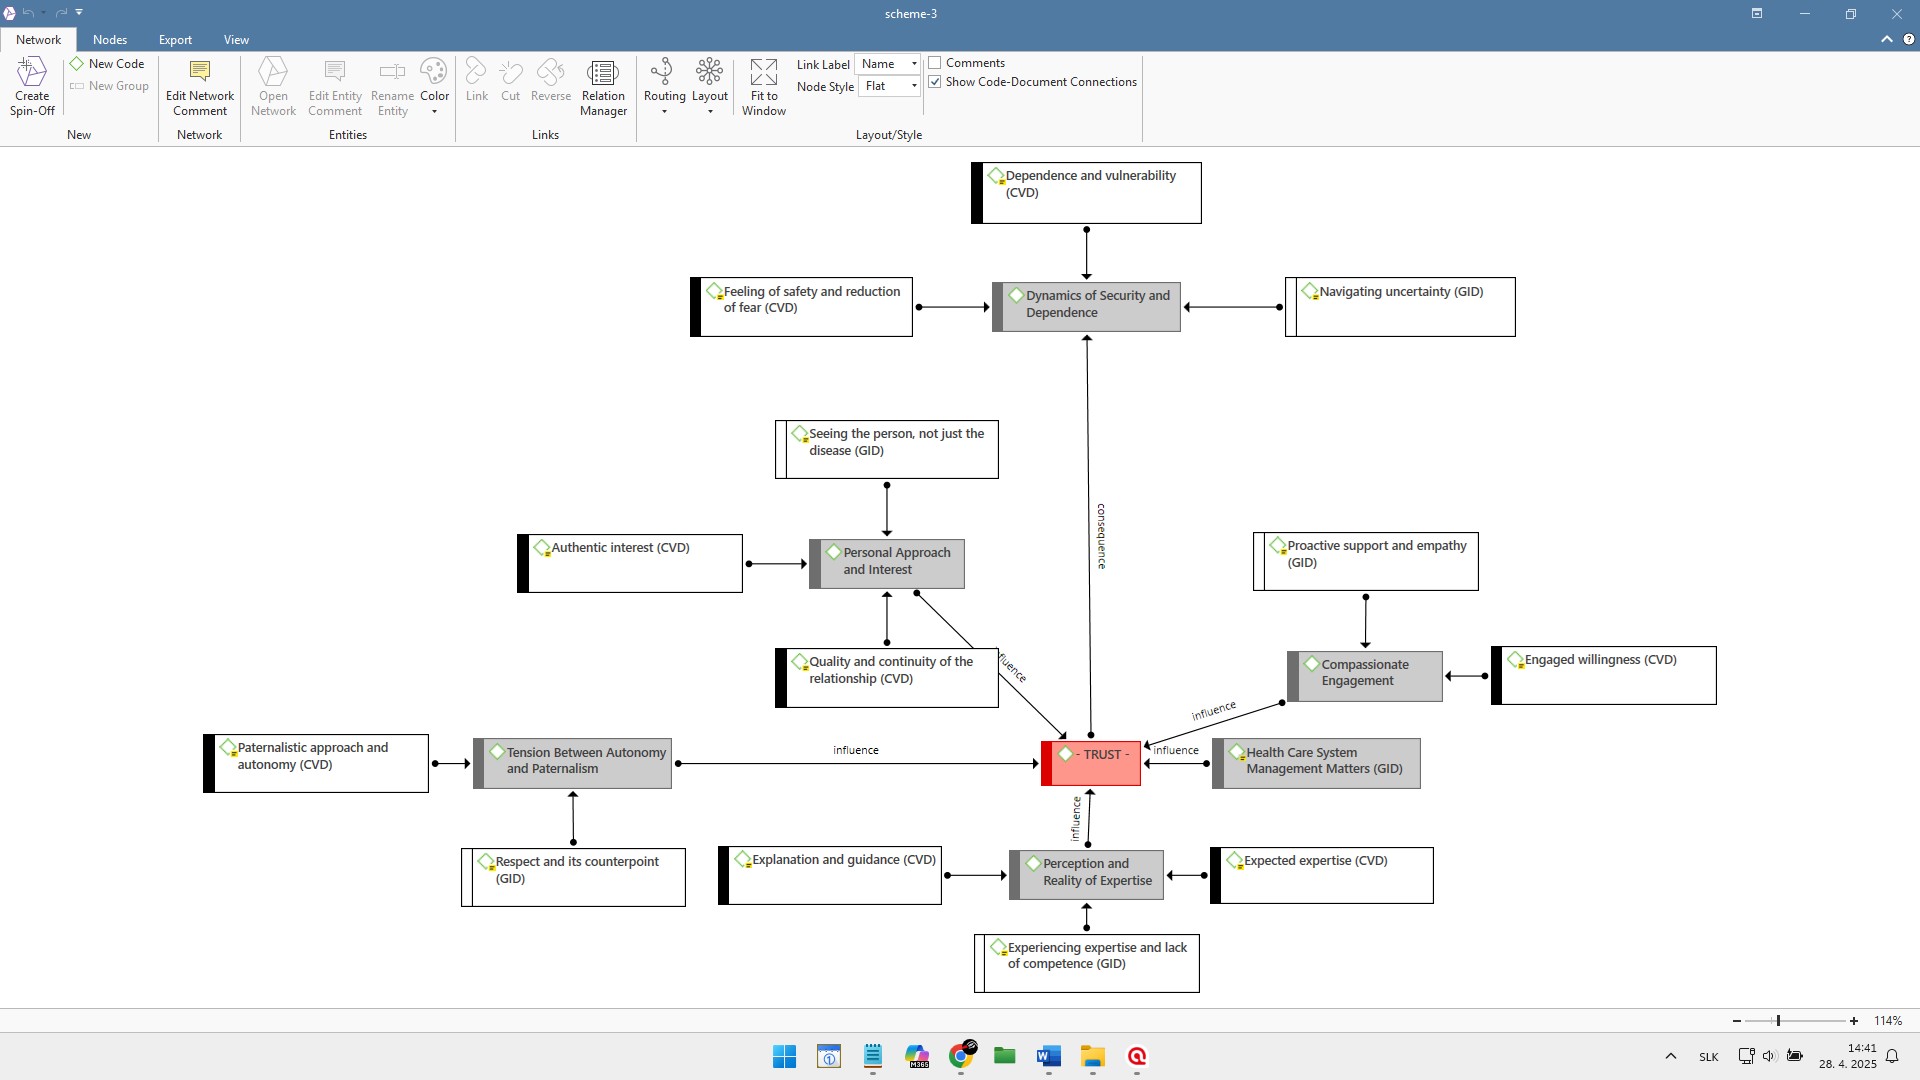Open the Color palette tool

tap(434, 79)
